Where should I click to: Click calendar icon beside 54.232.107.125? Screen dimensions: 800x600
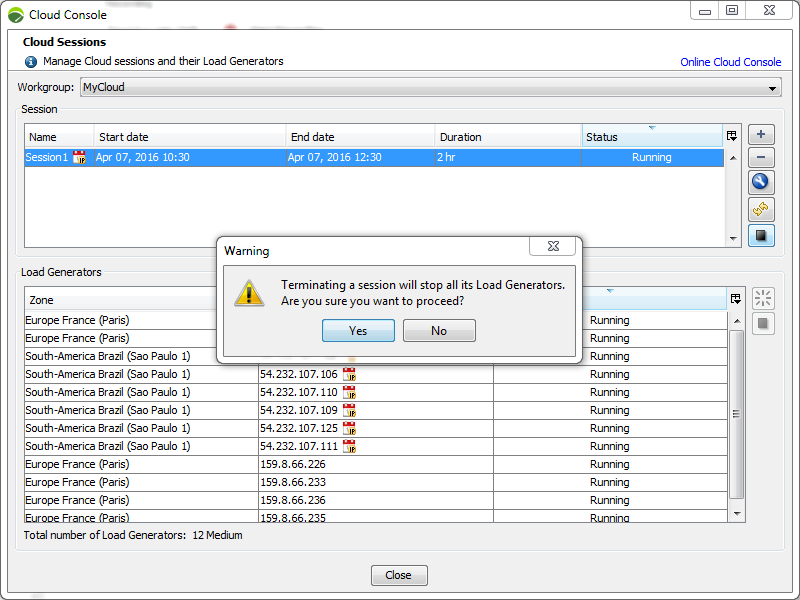(349, 429)
